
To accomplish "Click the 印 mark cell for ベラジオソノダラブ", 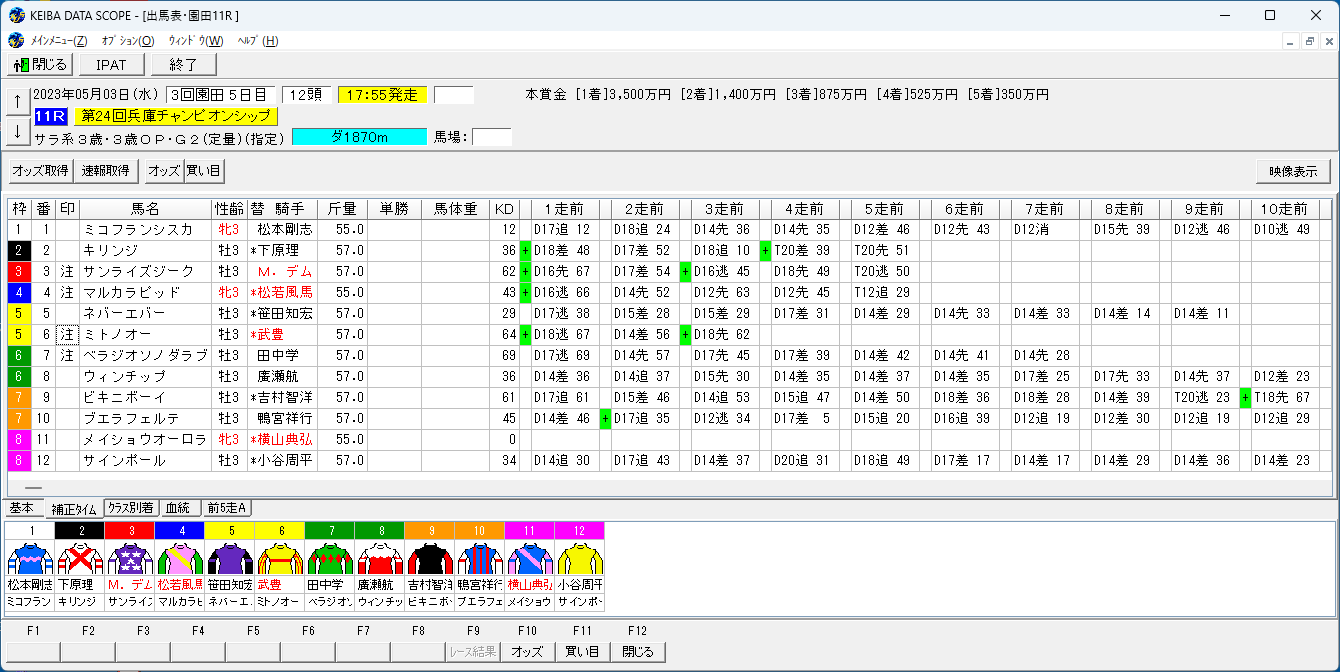I will [x=67, y=355].
